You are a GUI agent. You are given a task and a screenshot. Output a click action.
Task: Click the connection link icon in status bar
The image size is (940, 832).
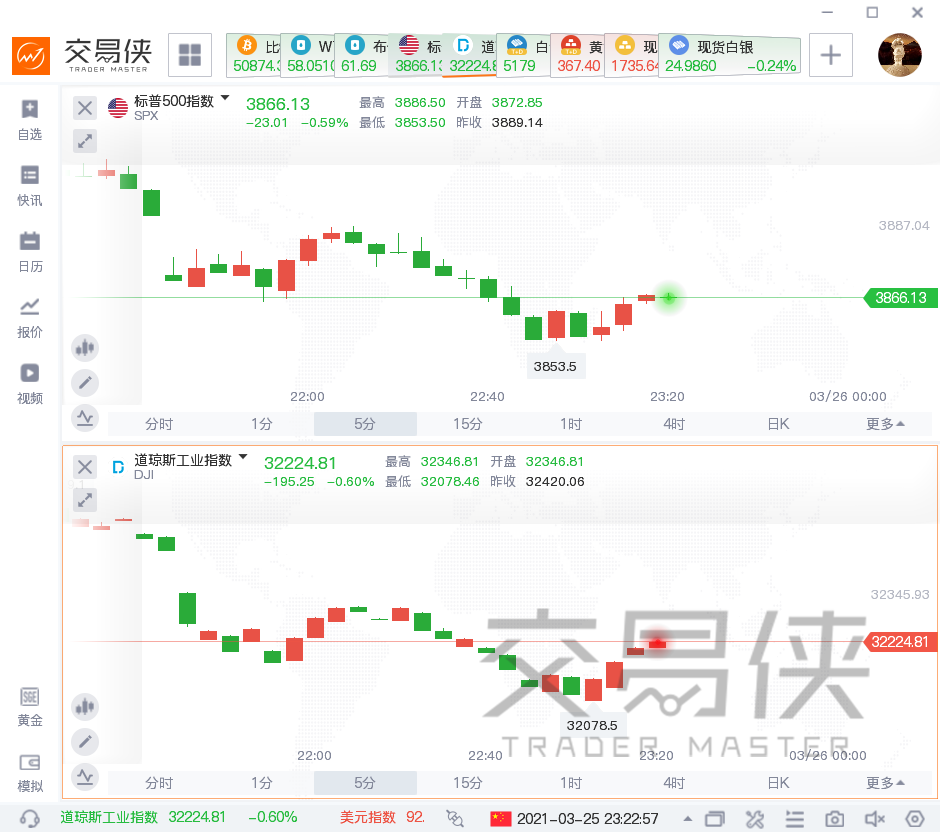pos(455,818)
